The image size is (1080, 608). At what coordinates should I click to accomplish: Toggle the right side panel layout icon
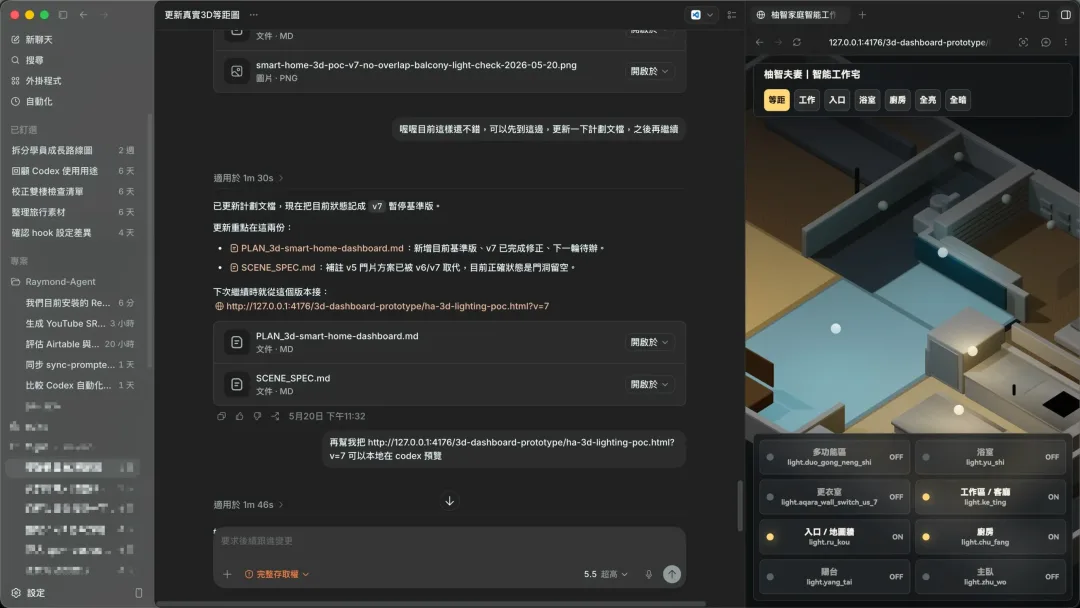pyautogui.click(x=1066, y=14)
